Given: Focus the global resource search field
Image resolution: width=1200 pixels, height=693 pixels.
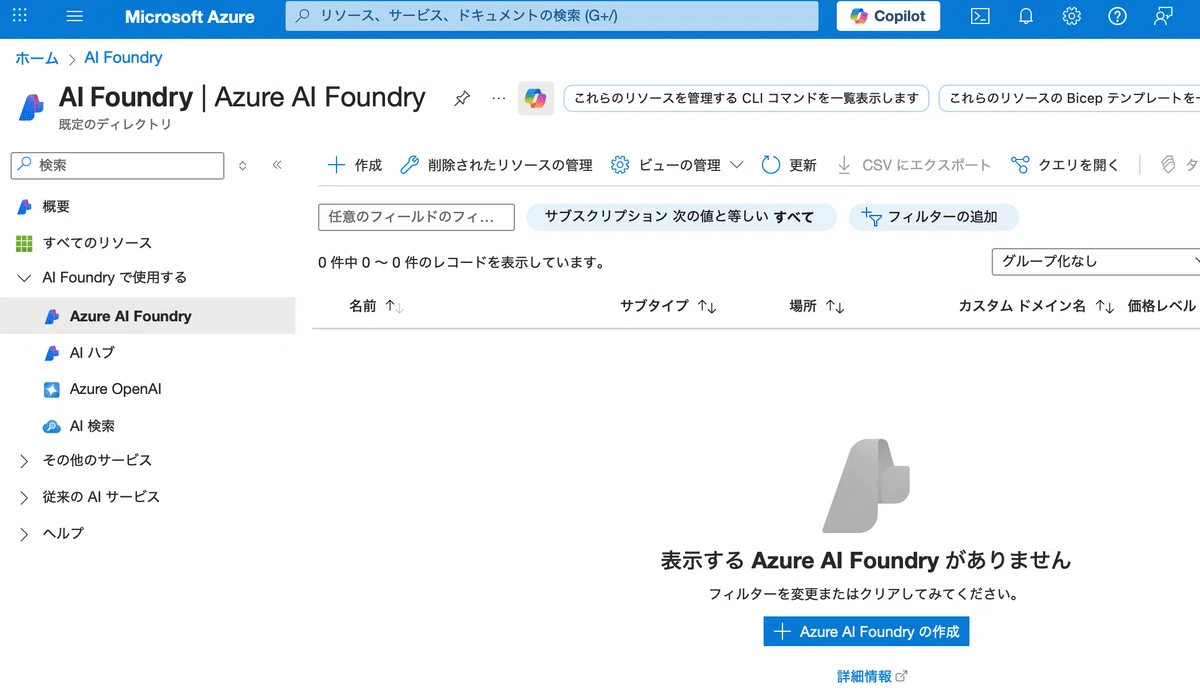Looking at the screenshot, I should [552, 16].
